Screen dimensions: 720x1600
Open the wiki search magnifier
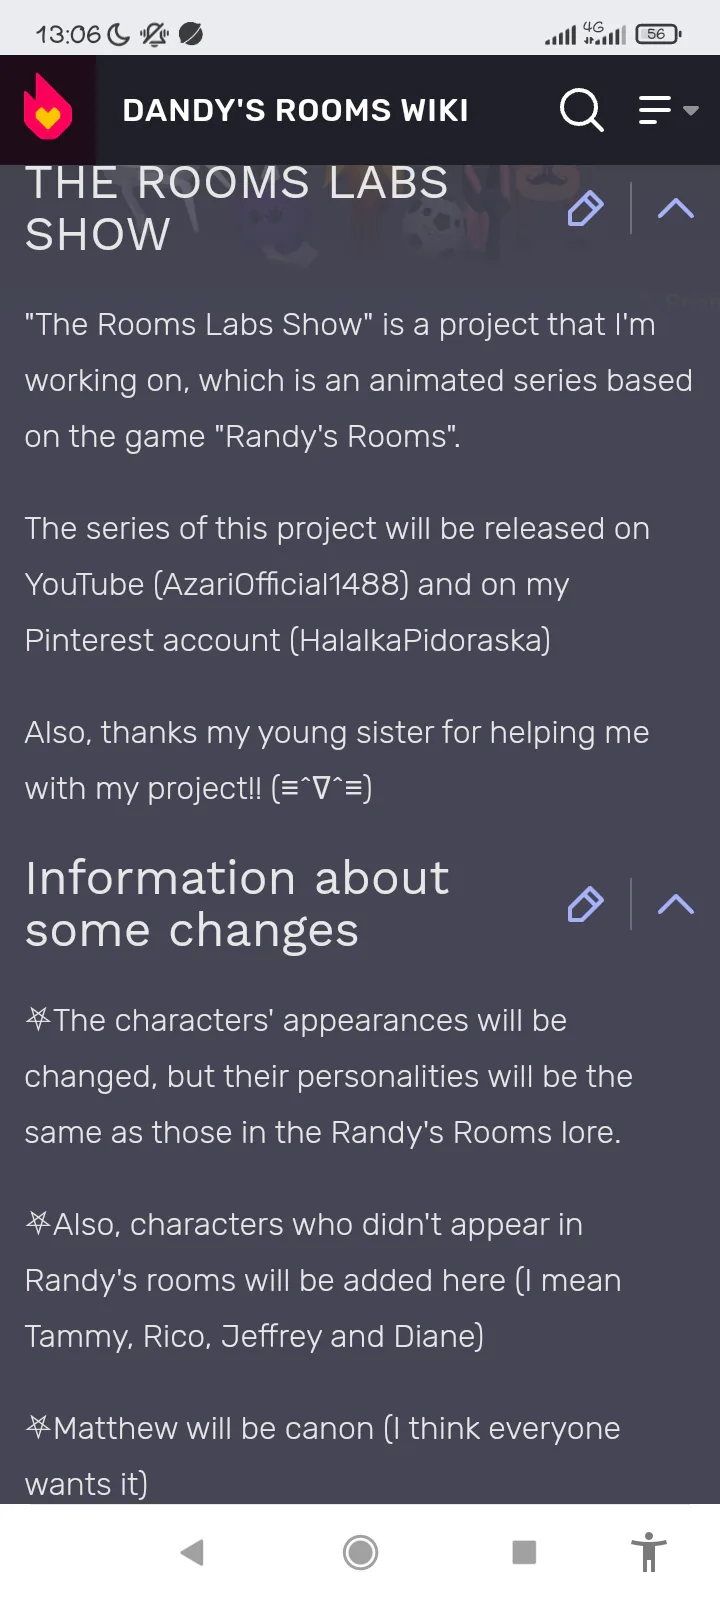tap(581, 109)
